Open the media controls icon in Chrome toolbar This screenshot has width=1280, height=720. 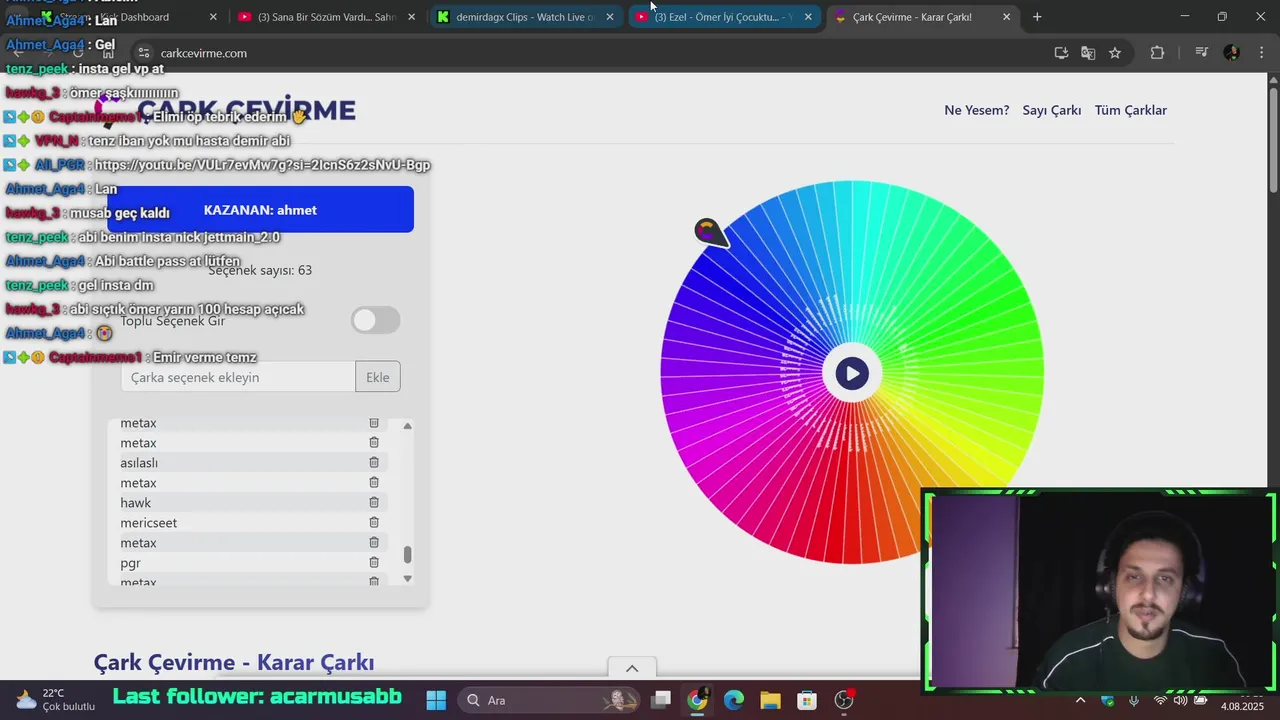pos(1201,53)
